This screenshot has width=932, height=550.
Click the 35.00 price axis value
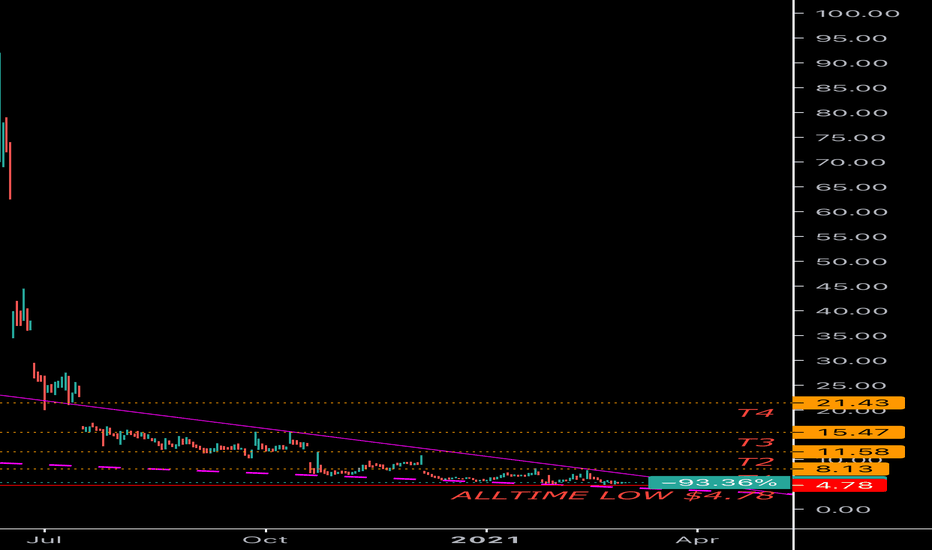point(851,336)
